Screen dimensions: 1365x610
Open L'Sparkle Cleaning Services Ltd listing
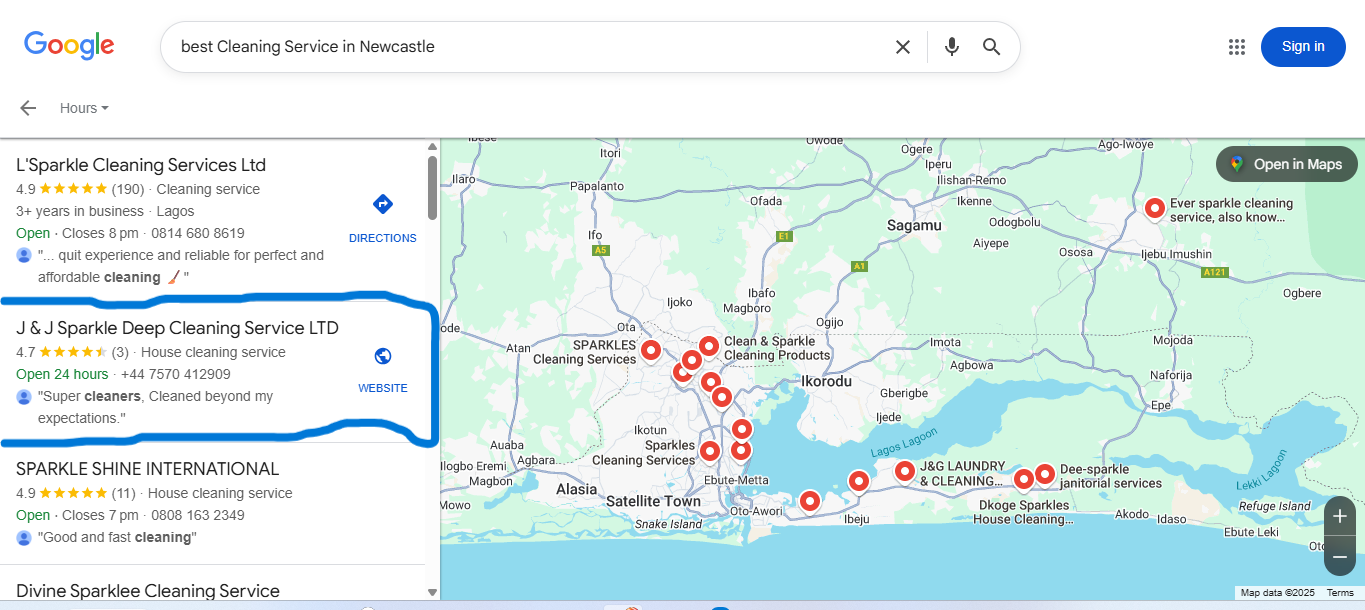click(x=141, y=165)
